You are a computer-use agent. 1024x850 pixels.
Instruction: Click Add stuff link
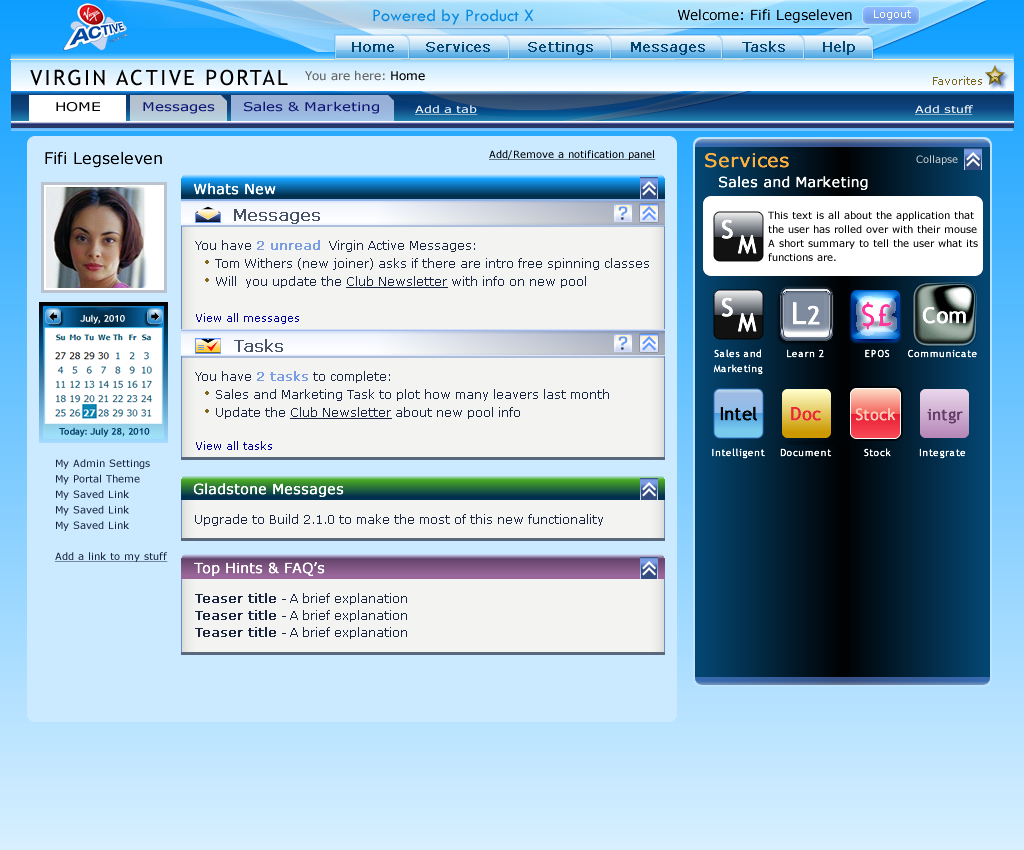(x=944, y=109)
